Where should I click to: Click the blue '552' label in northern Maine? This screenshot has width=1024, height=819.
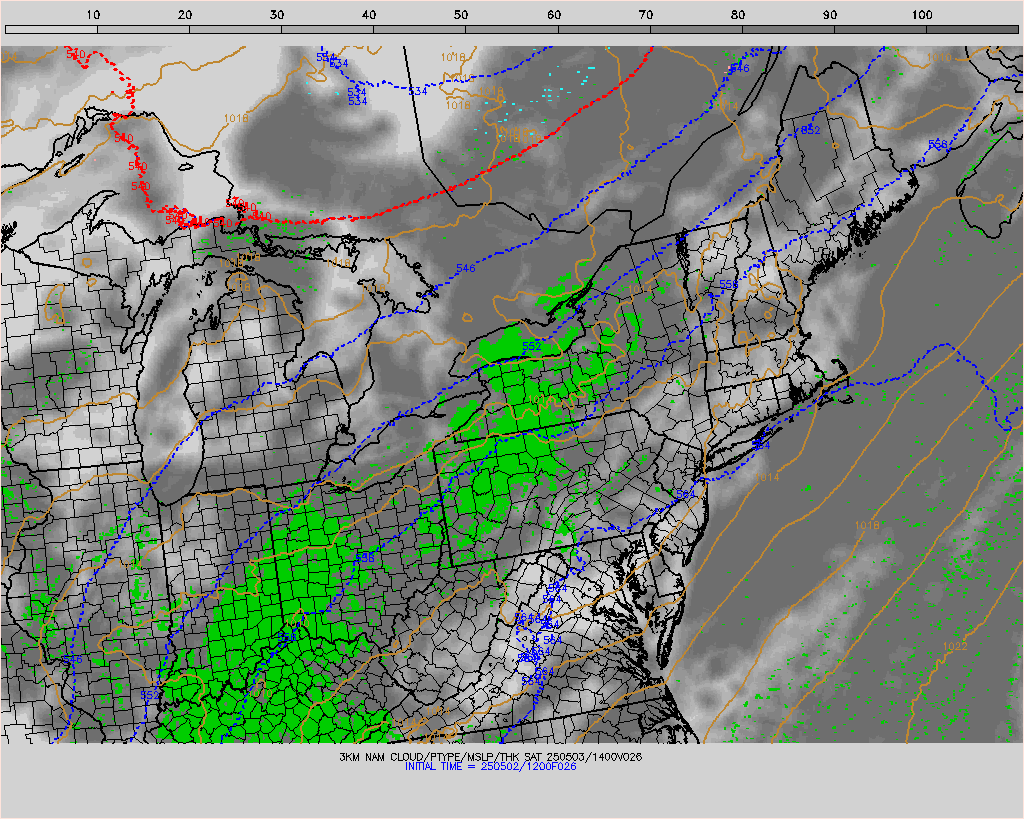(x=810, y=130)
